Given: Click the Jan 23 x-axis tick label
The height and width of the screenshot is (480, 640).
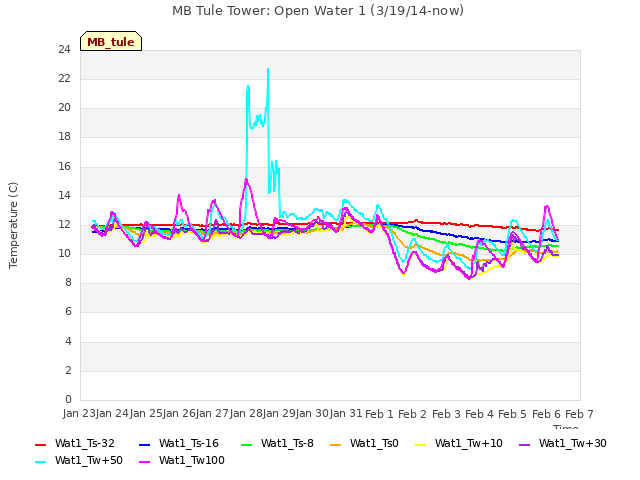Looking at the screenshot, I should tap(79, 414).
